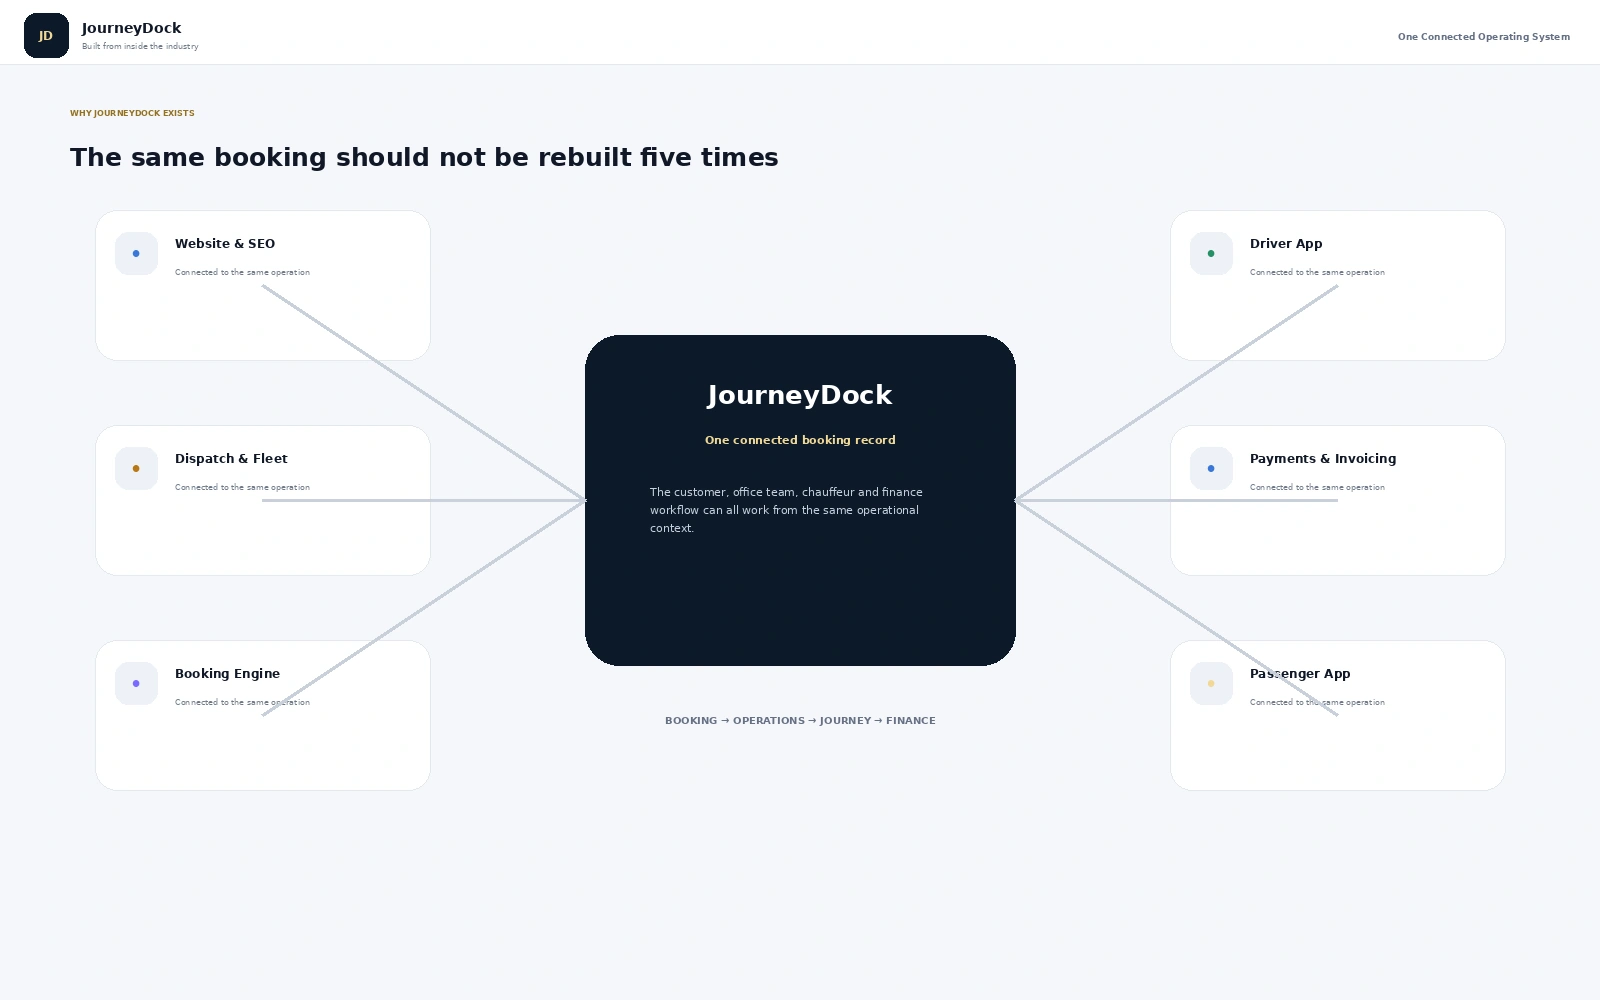Click "One connected booking record" subtitle
Viewport: 1600px width, 1000px height.
point(800,440)
